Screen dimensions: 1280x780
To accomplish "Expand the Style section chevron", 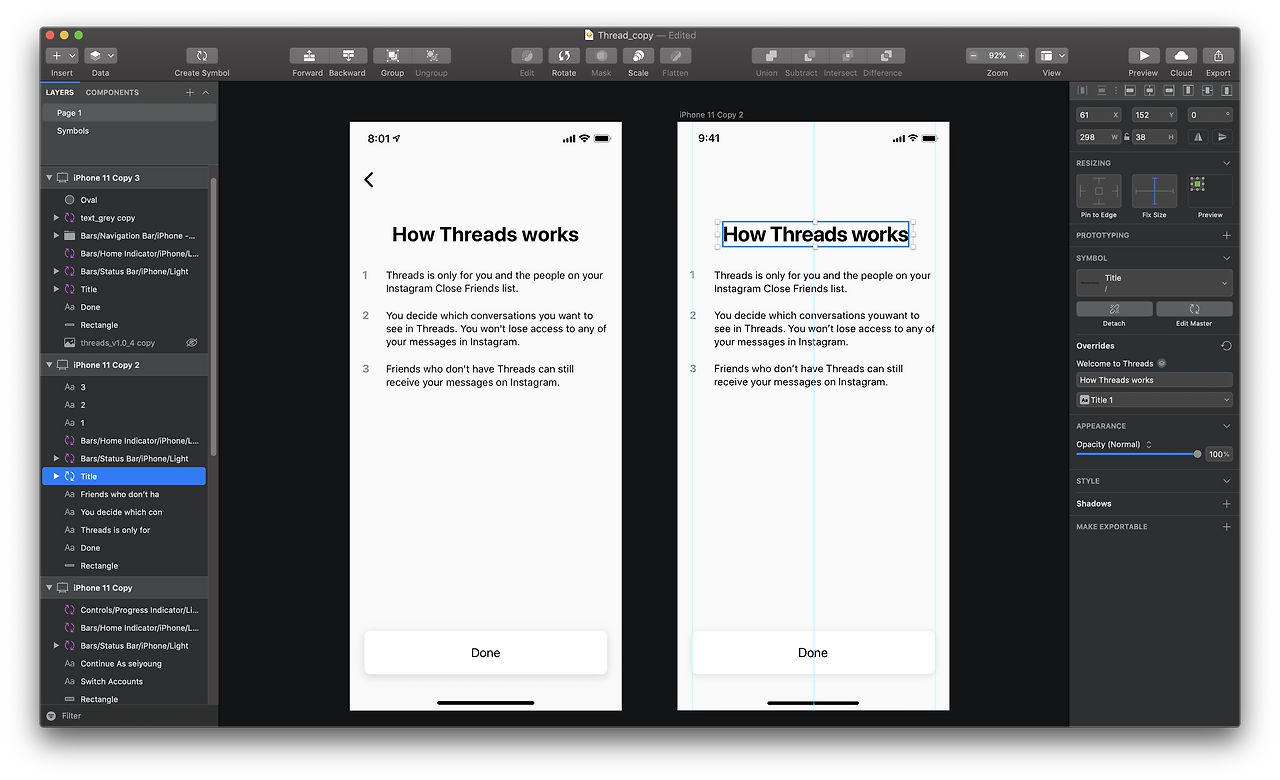I will click(x=1227, y=481).
